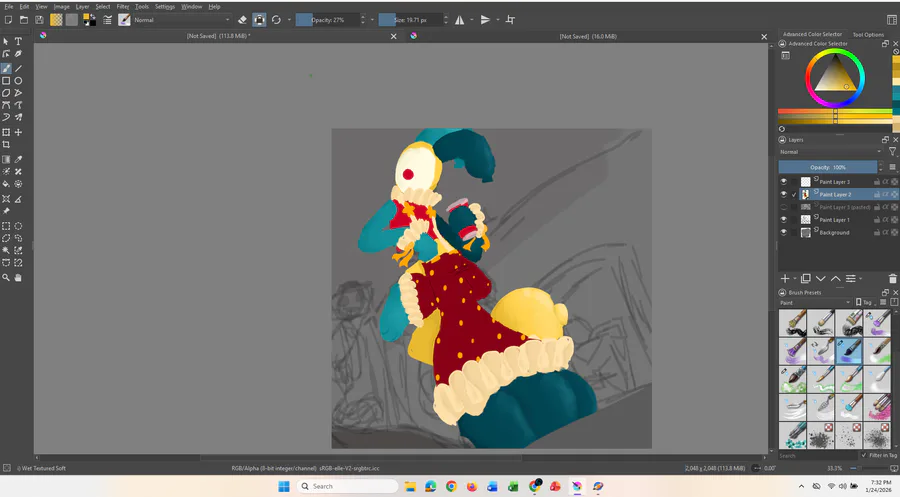
Task: Select the Rectangular Selection tool
Action: (x=6, y=226)
